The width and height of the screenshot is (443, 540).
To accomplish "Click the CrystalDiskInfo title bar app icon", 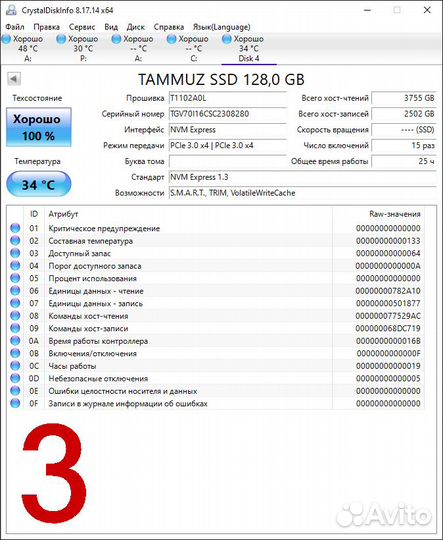I will tap(11, 10).
